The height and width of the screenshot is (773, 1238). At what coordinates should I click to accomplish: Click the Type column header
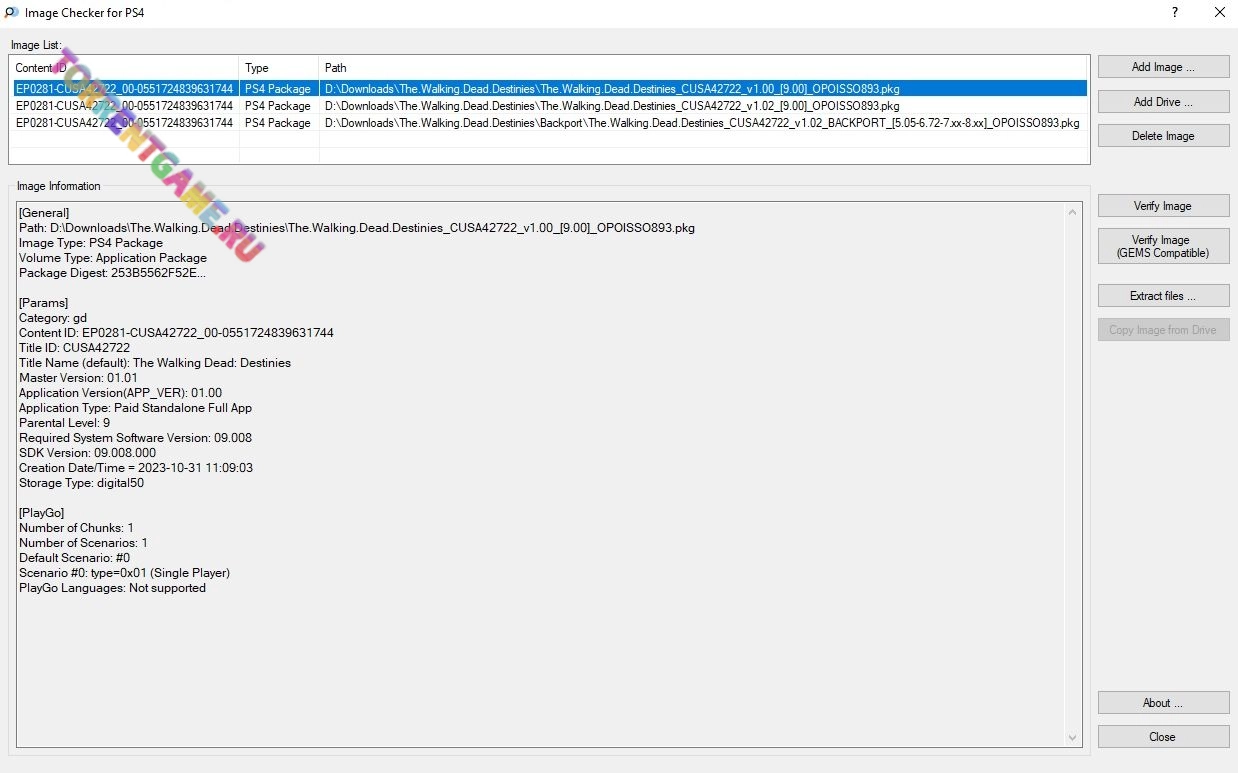click(x=278, y=68)
